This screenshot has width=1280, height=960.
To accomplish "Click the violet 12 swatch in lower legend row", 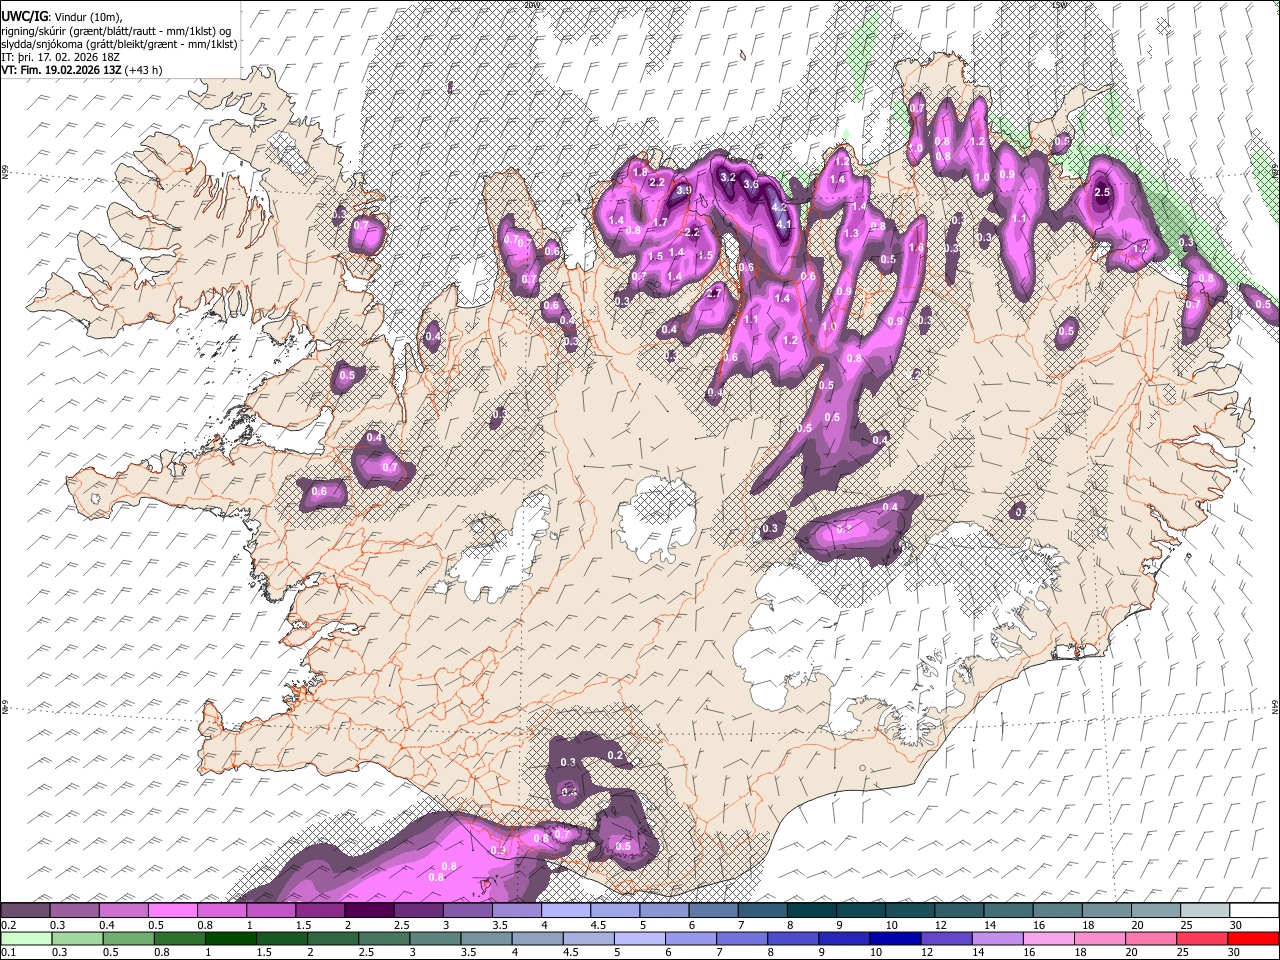I will [947, 938].
